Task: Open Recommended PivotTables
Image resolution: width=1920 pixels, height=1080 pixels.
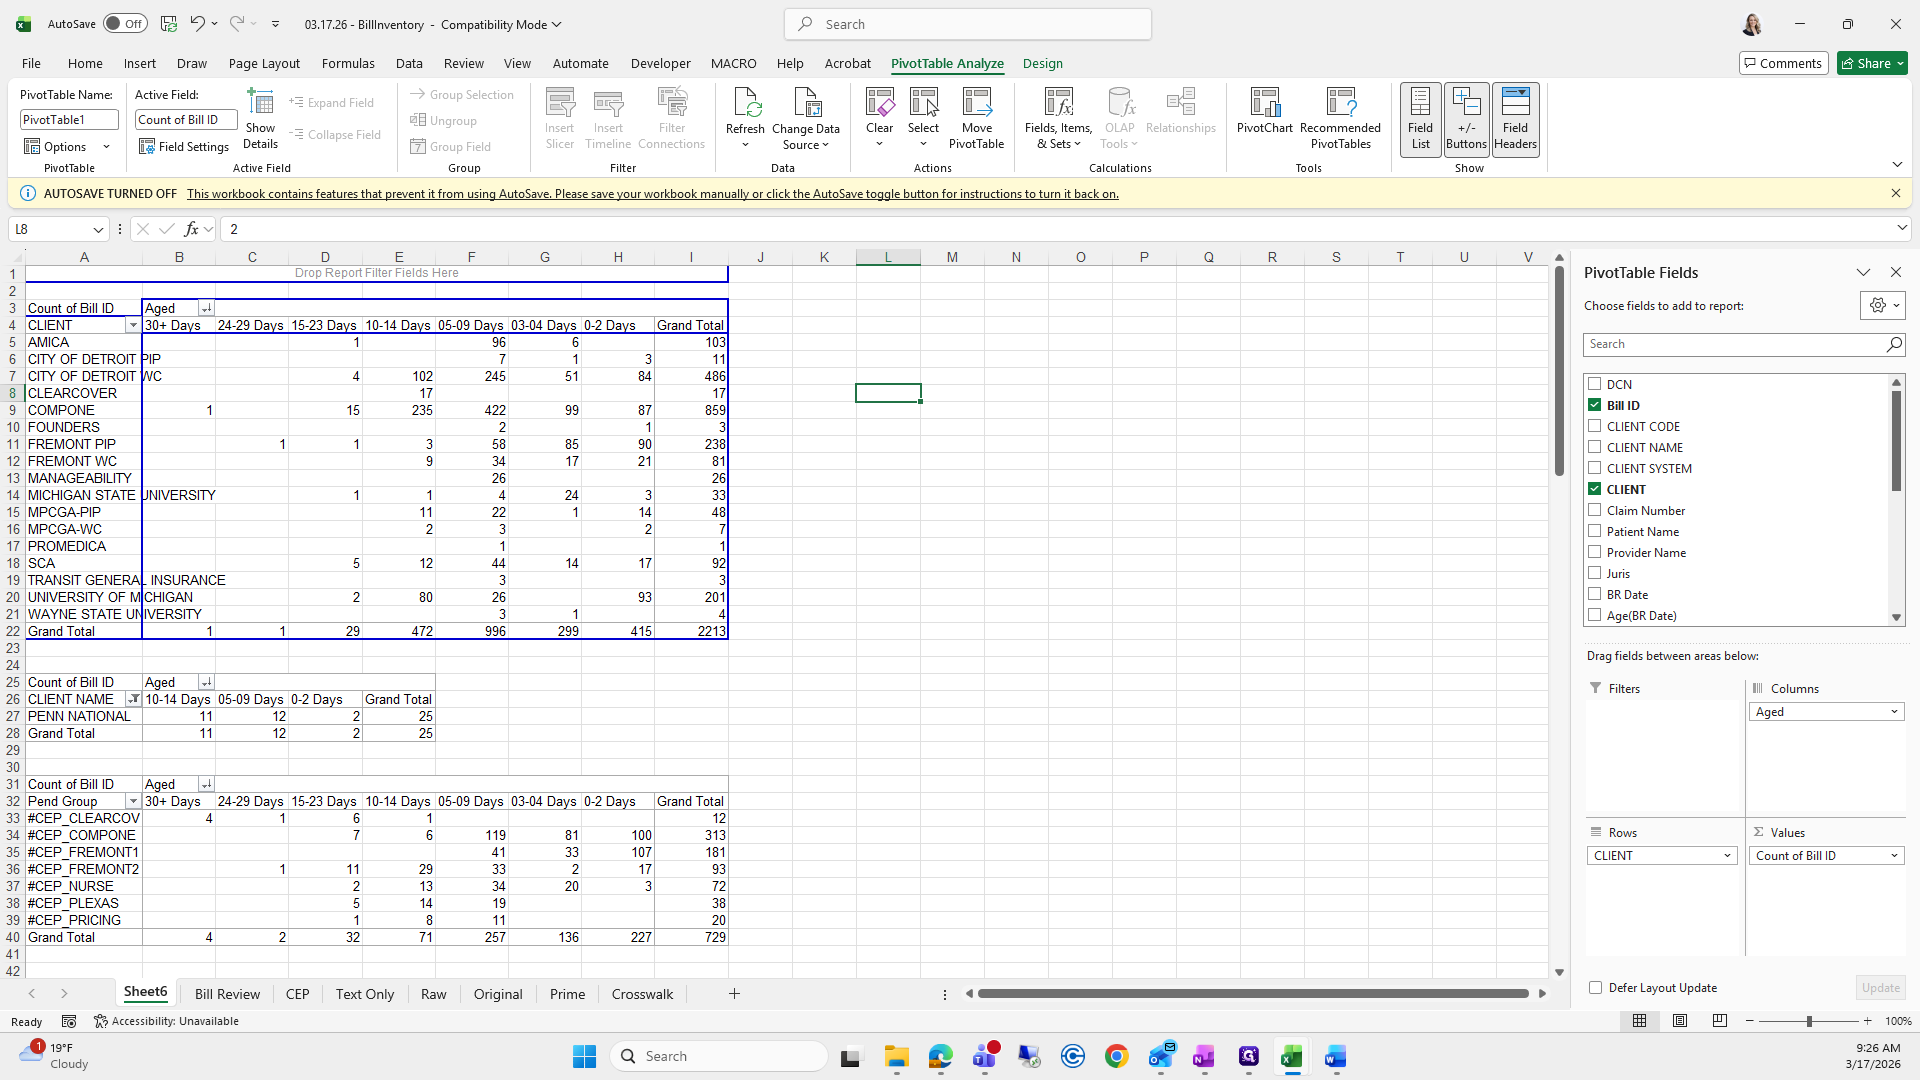Action: point(1340,104)
